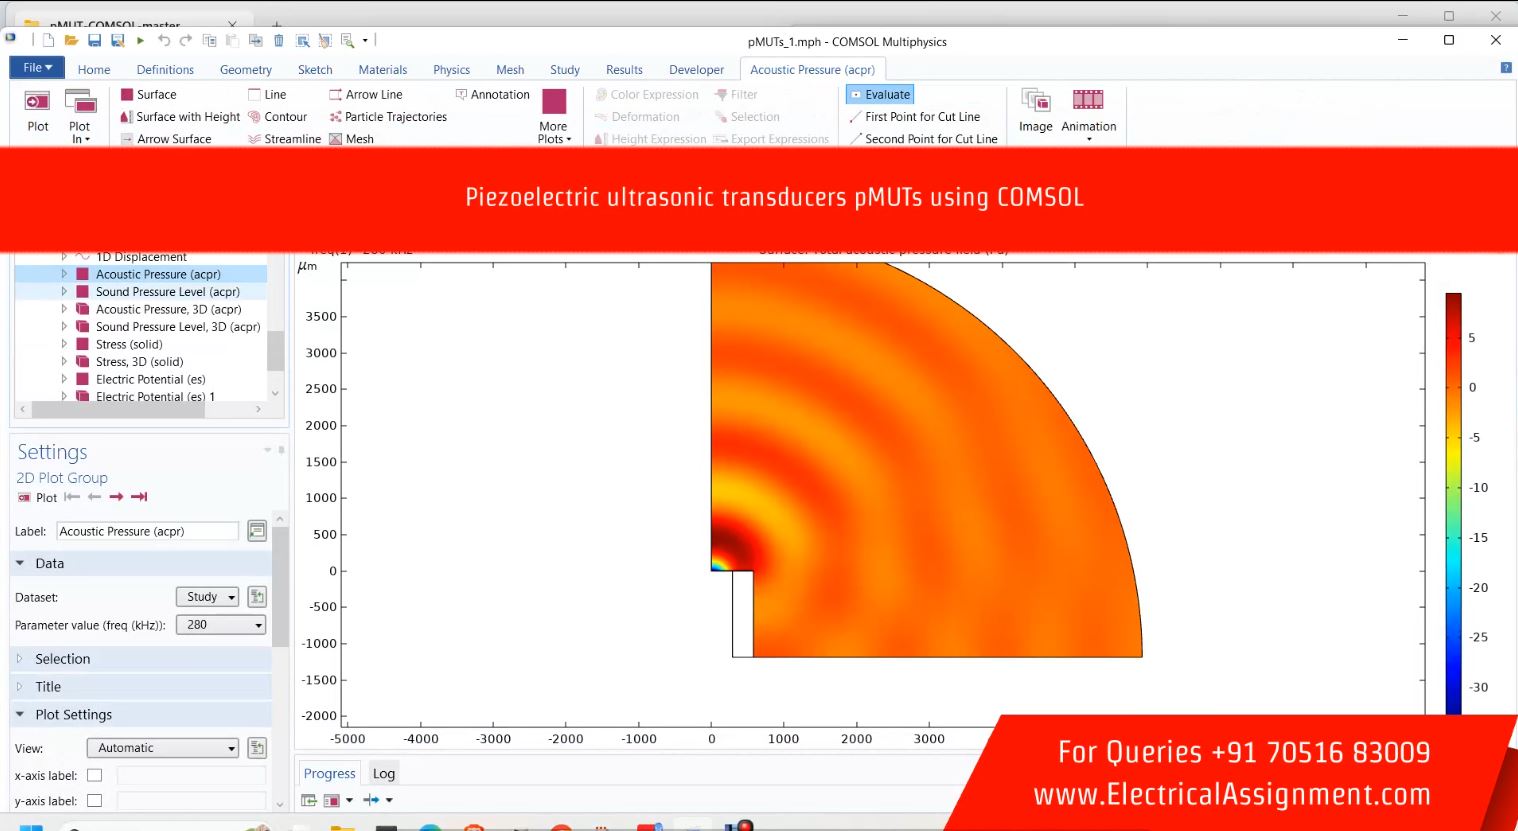This screenshot has width=1518, height=831.
Task: Switch to the Materials ribbon tab
Action: (383, 70)
